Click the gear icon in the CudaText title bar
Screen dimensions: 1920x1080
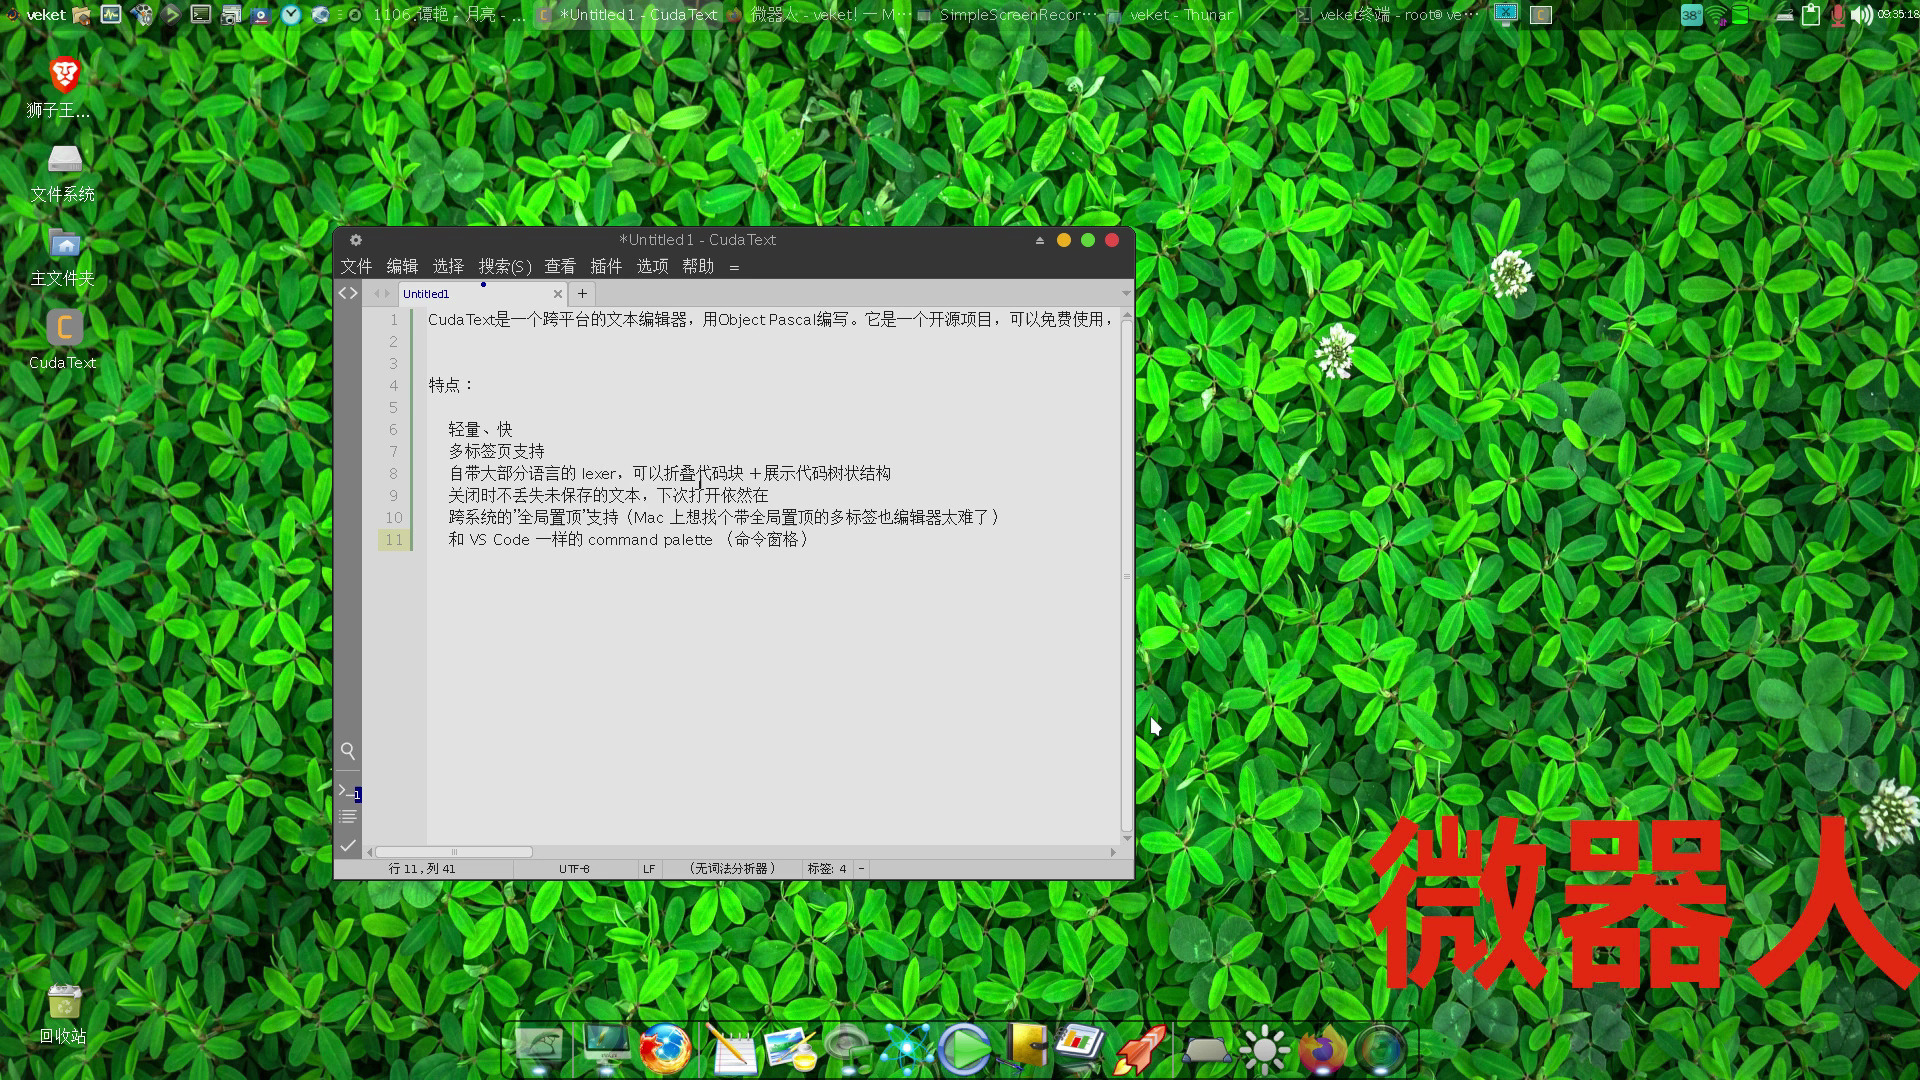[x=355, y=240]
